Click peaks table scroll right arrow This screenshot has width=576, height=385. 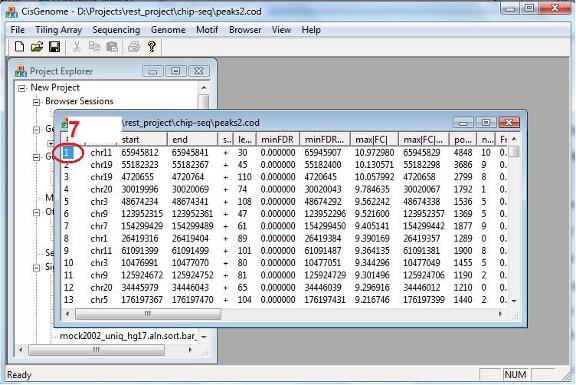coord(500,314)
